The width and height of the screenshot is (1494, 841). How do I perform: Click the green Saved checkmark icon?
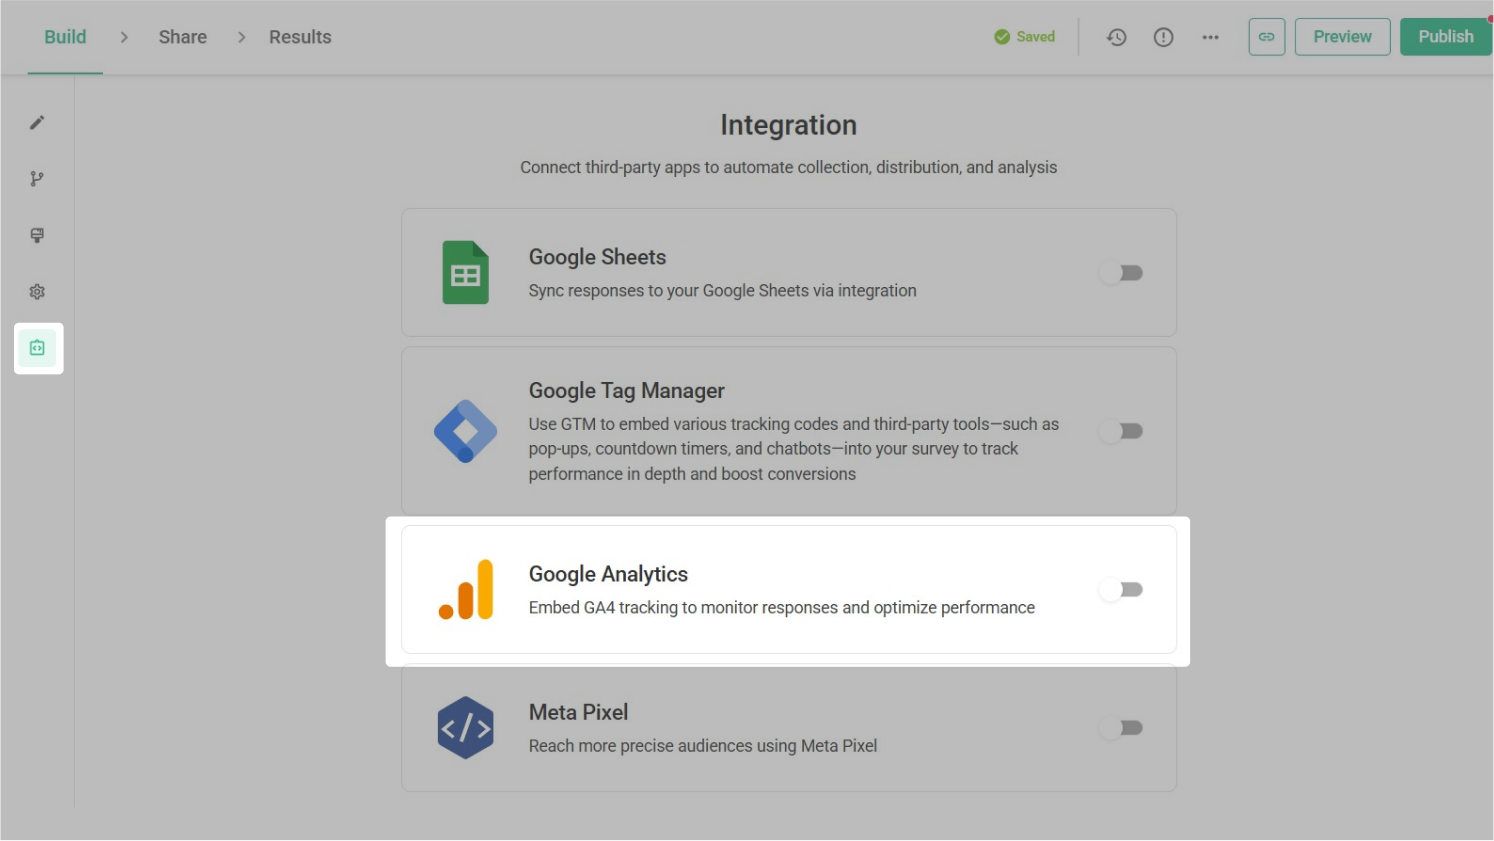click(x=1002, y=37)
